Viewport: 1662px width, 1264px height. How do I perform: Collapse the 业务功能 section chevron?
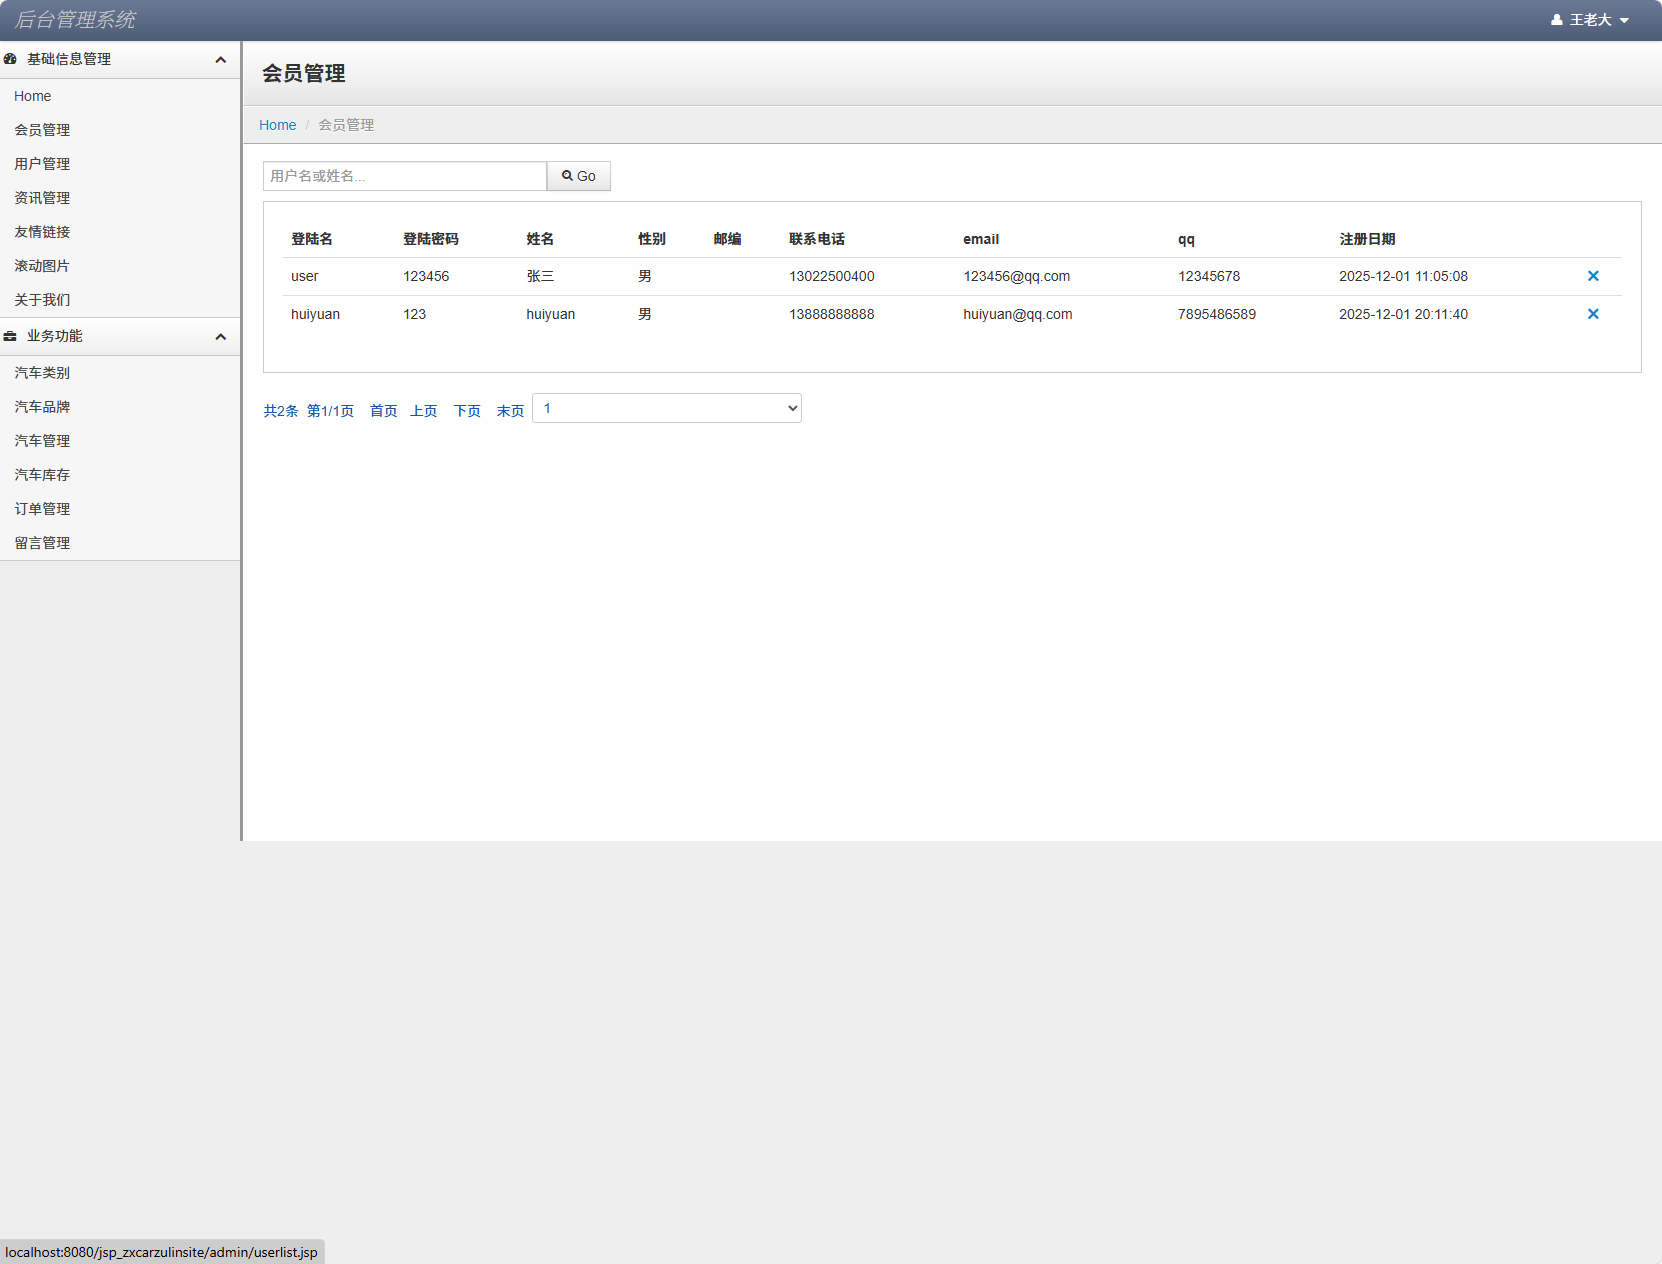(220, 337)
